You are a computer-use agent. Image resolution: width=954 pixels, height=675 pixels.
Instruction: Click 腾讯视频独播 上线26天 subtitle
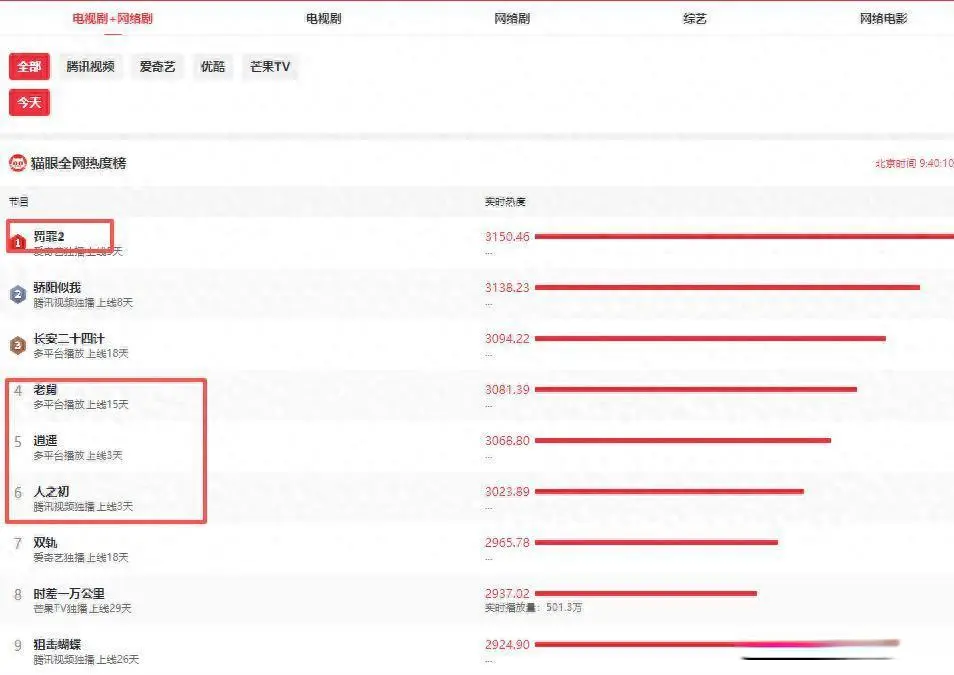pyautogui.click(x=86, y=660)
